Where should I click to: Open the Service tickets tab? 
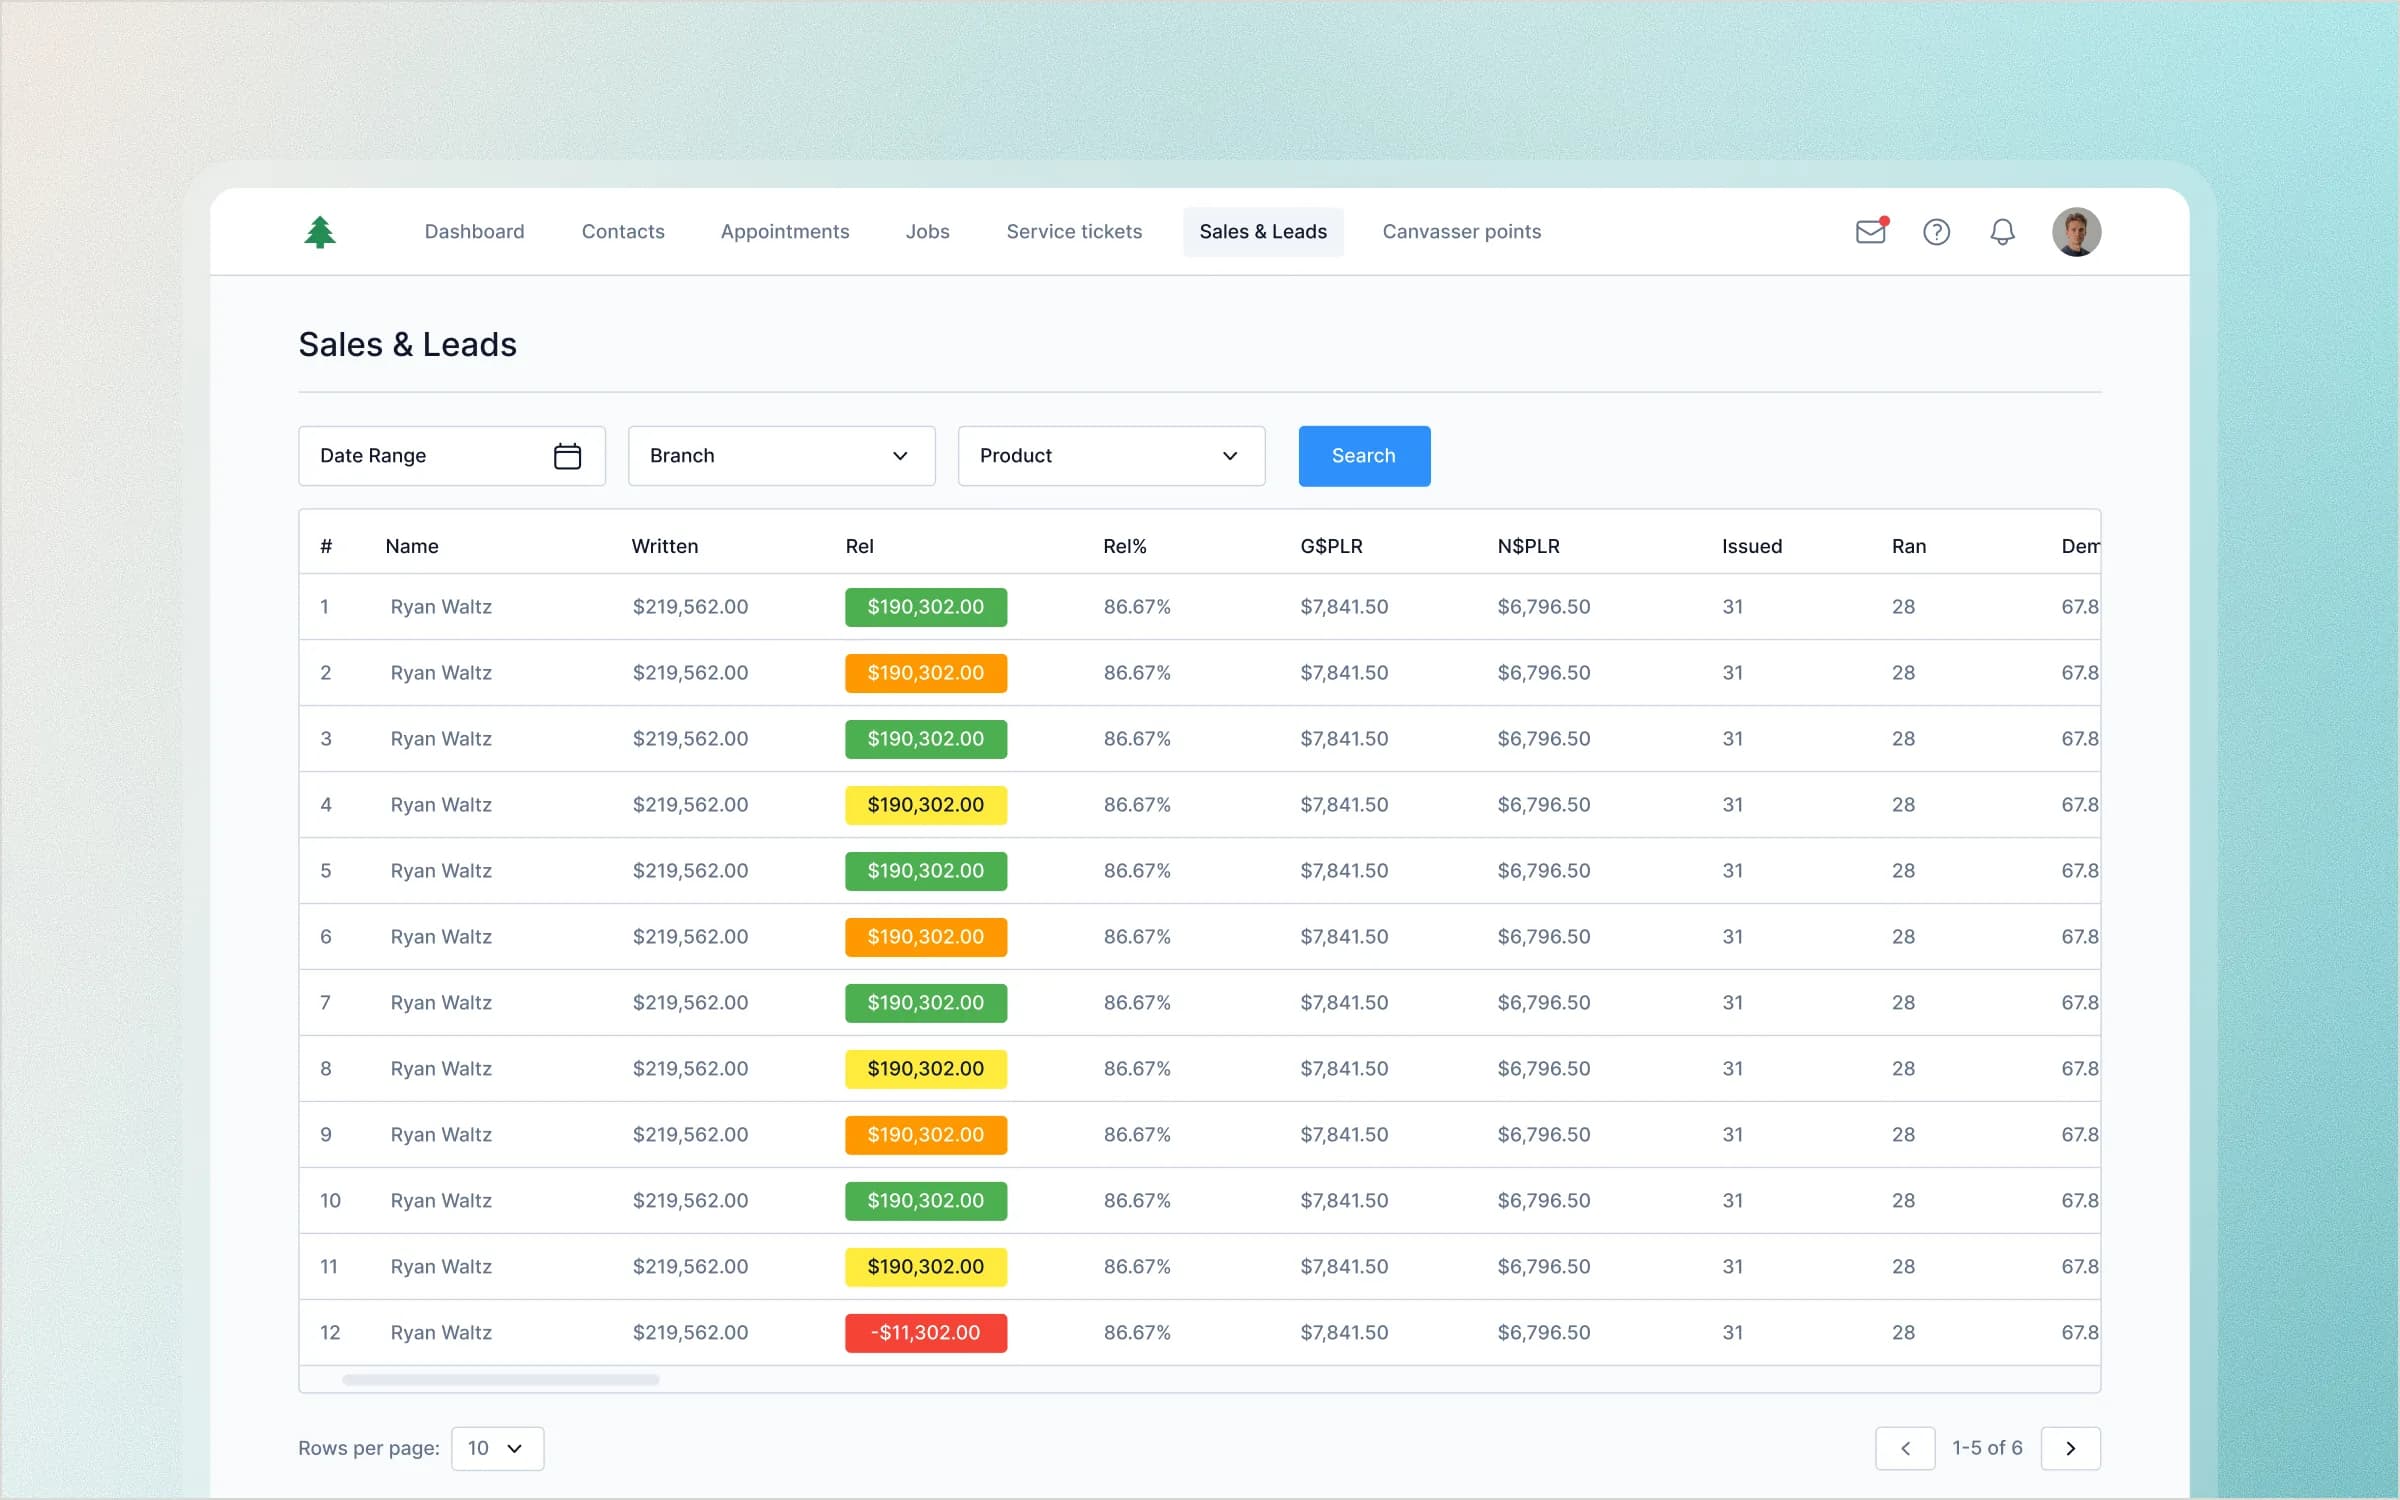[x=1074, y=232]
